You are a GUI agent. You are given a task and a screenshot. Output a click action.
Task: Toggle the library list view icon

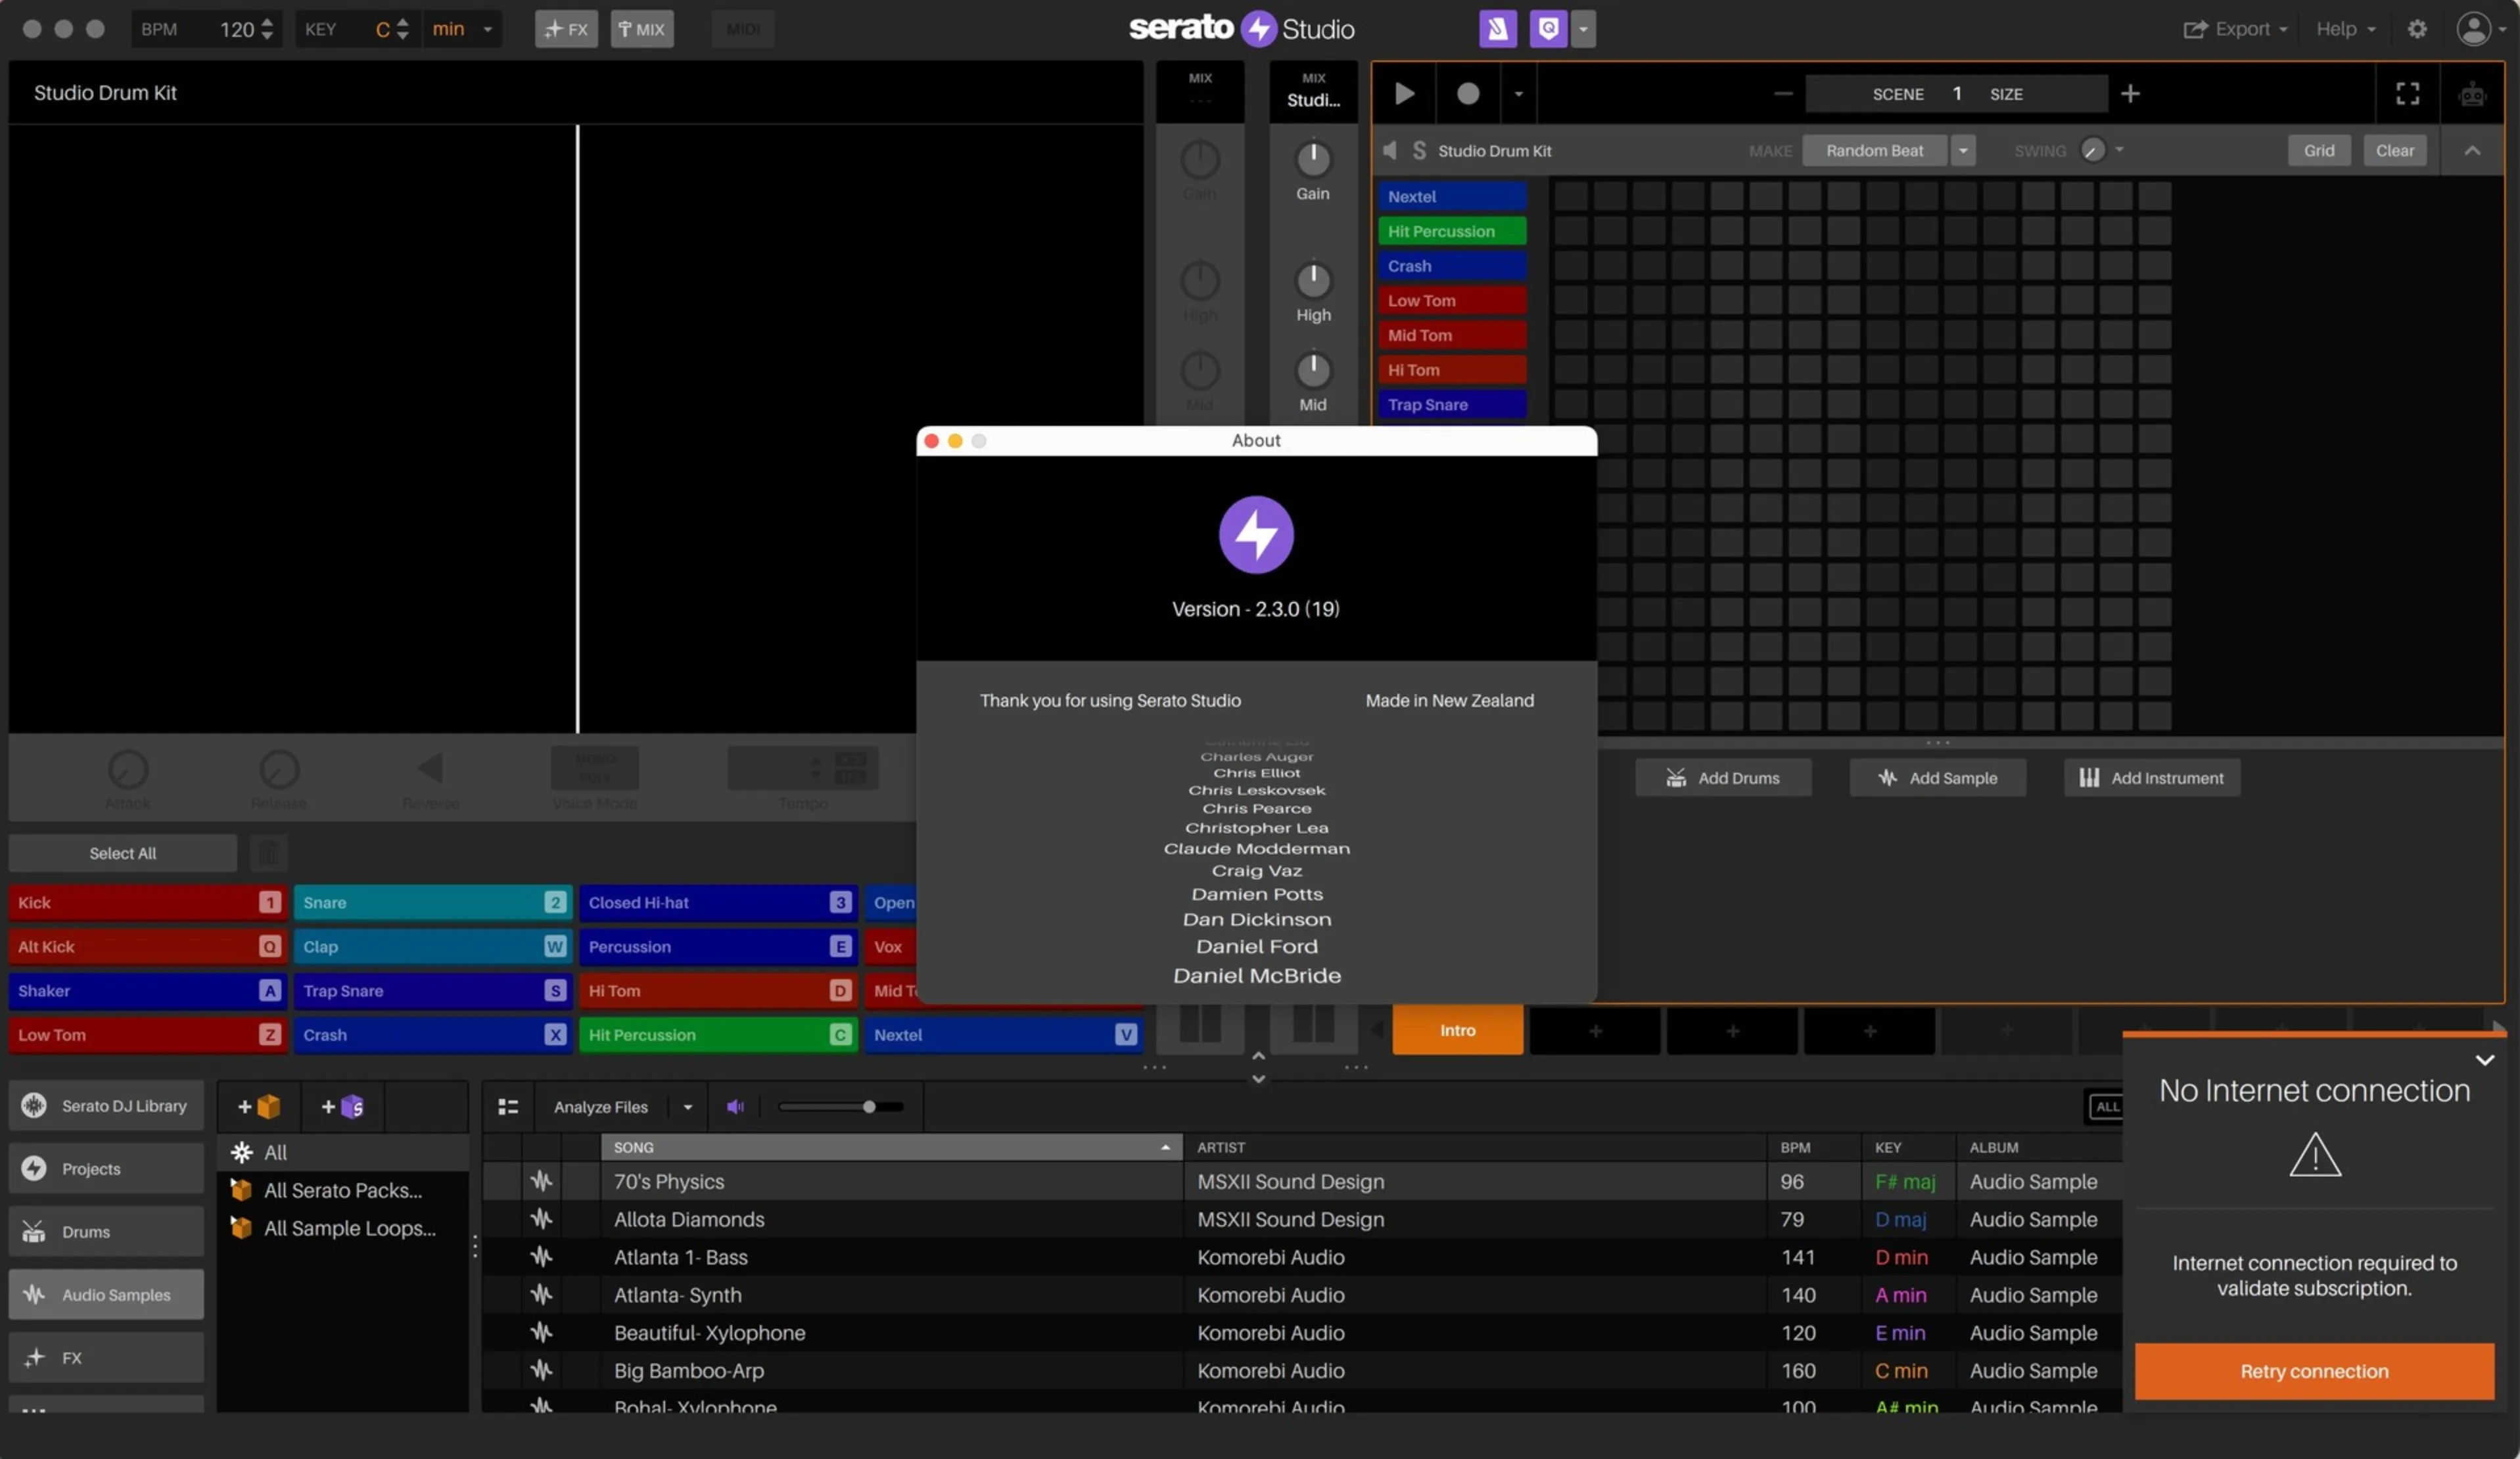[508, 1106]
